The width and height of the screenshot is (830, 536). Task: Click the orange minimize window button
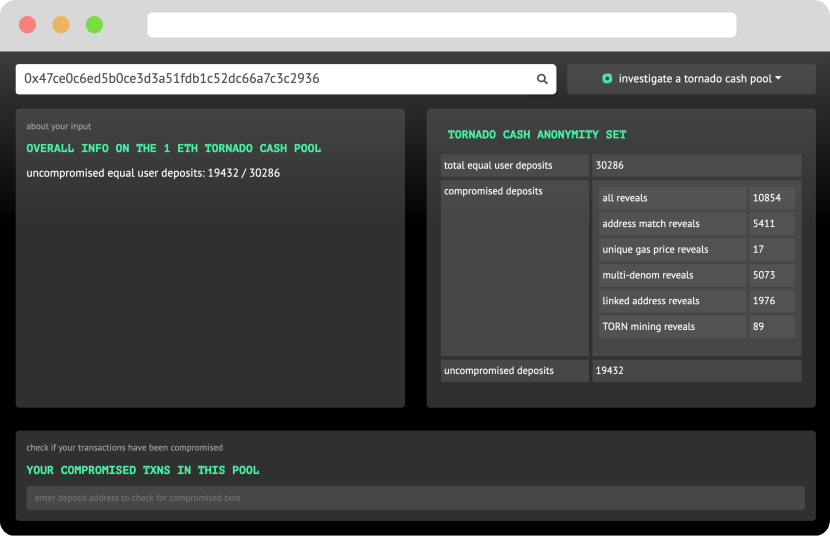pos(61,25)
